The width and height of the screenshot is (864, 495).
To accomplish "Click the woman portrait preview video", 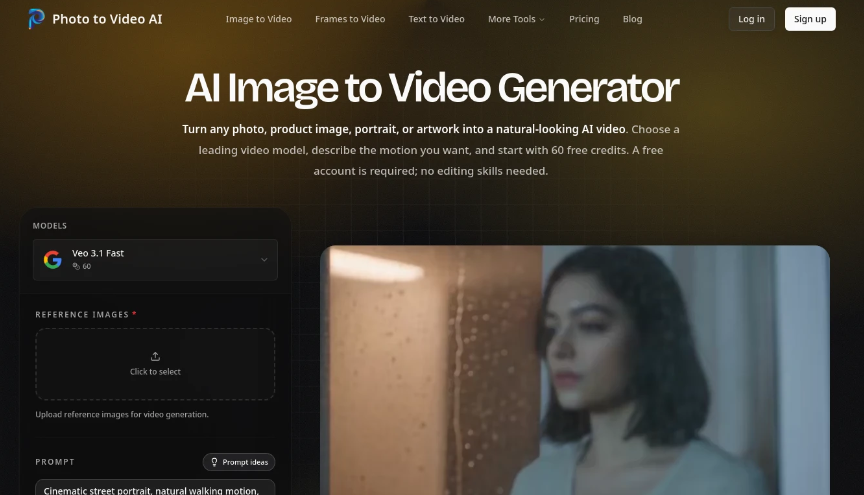I will (x=575, y=370).
